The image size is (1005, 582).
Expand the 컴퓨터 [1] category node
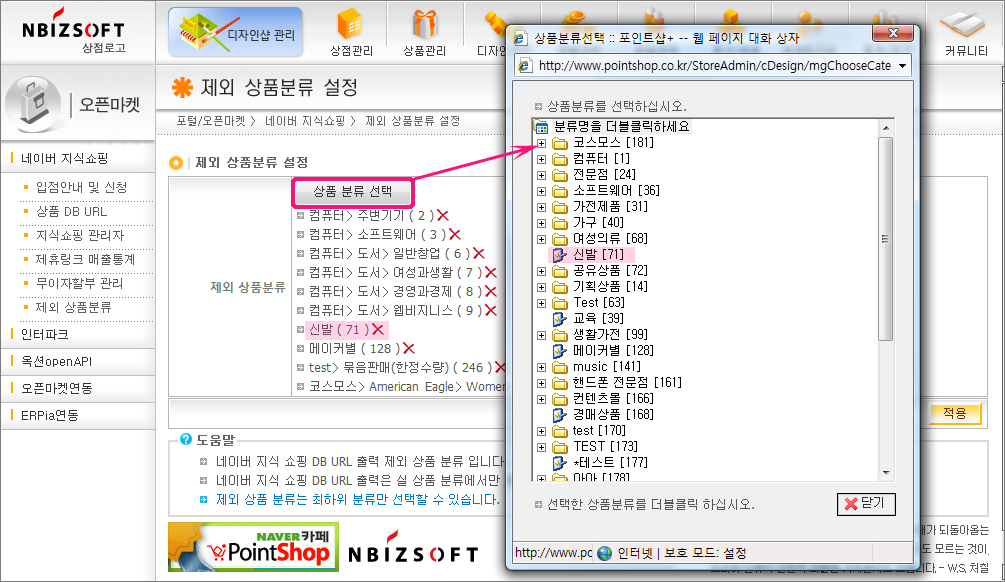click(541, 159)
